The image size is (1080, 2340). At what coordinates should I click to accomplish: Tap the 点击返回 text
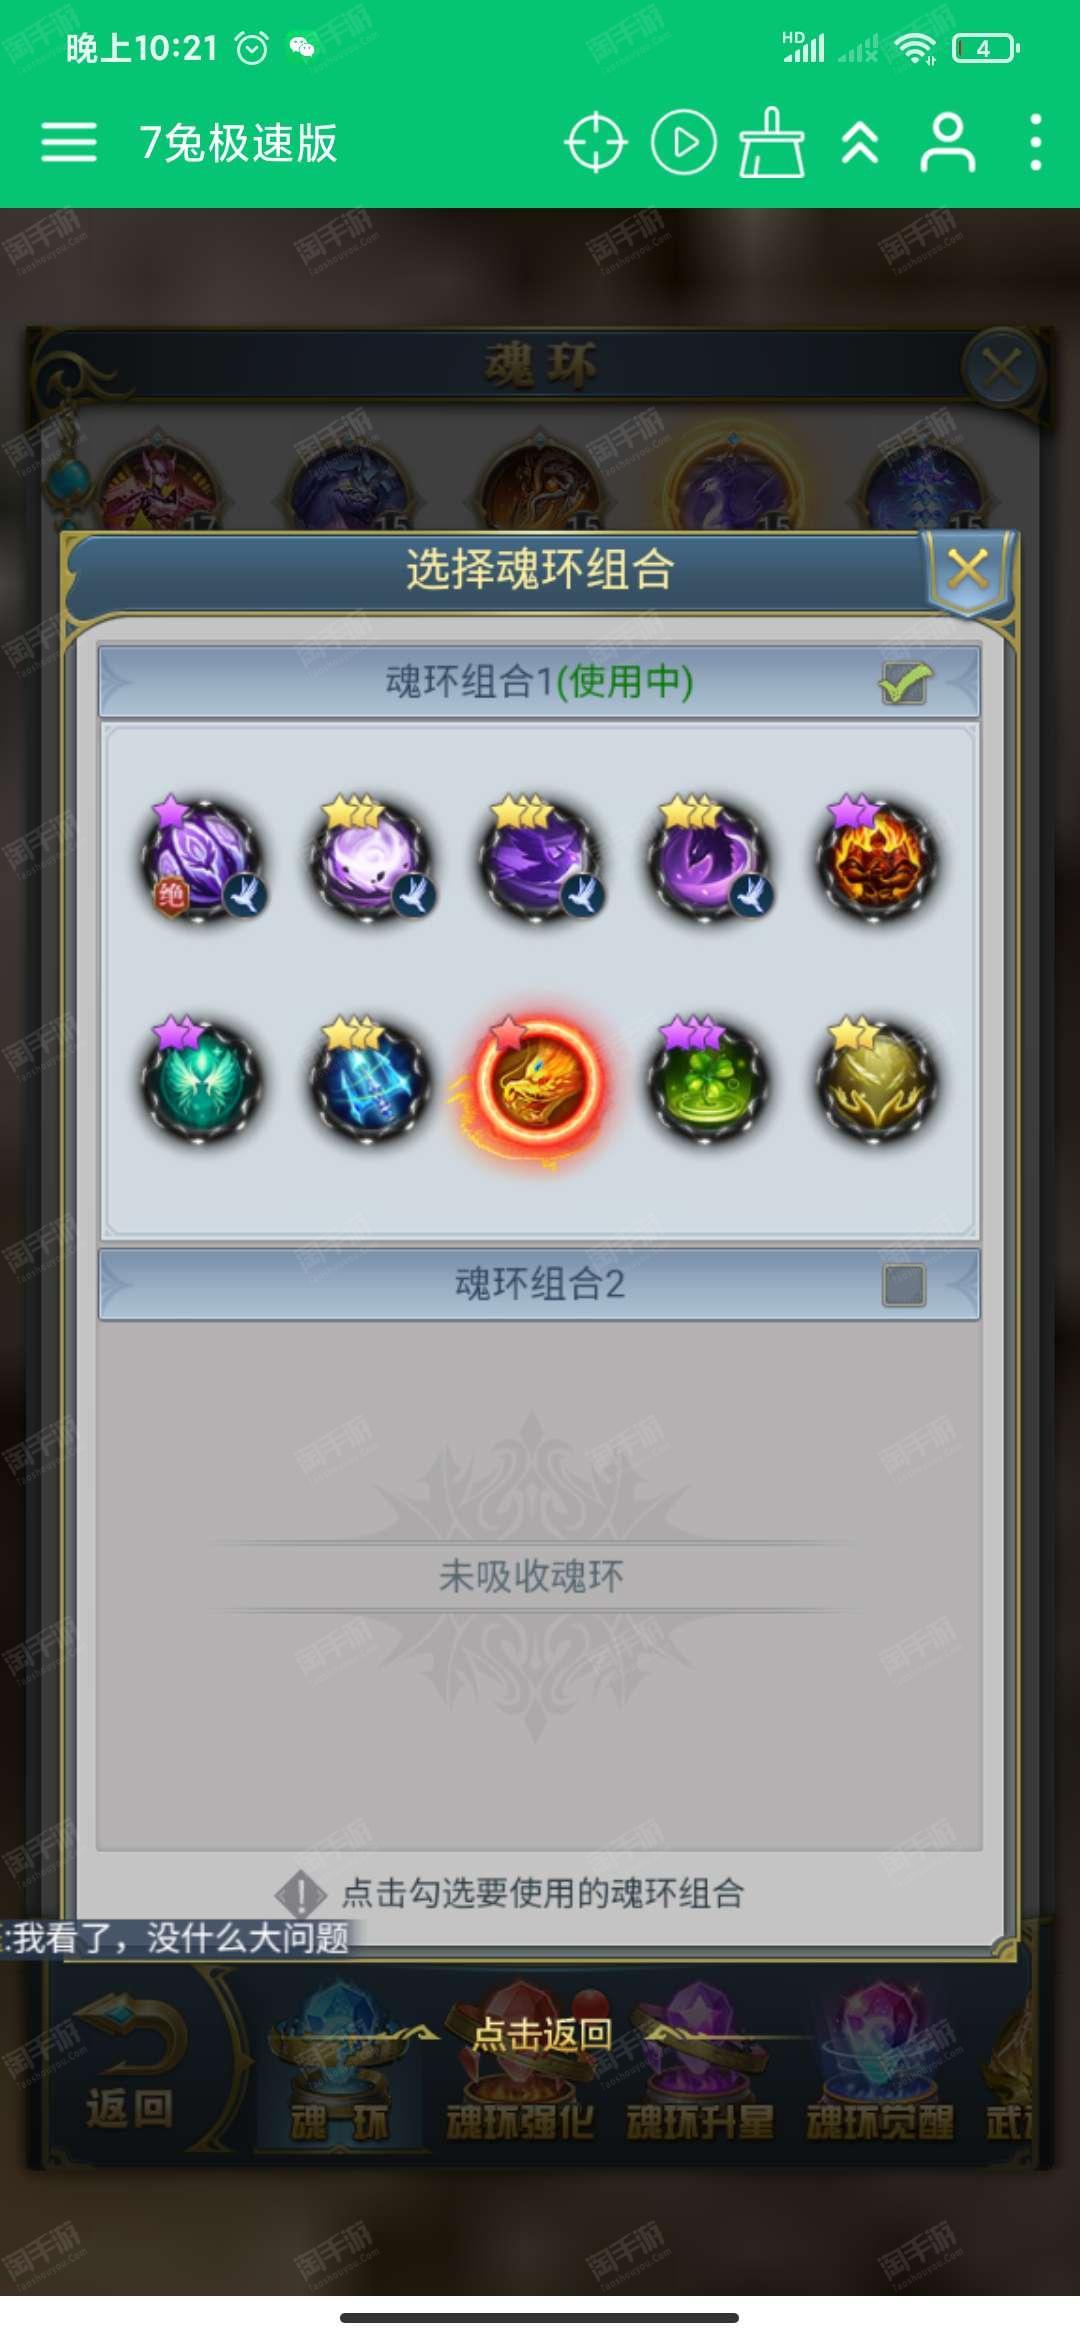(x=541, y=2034)
